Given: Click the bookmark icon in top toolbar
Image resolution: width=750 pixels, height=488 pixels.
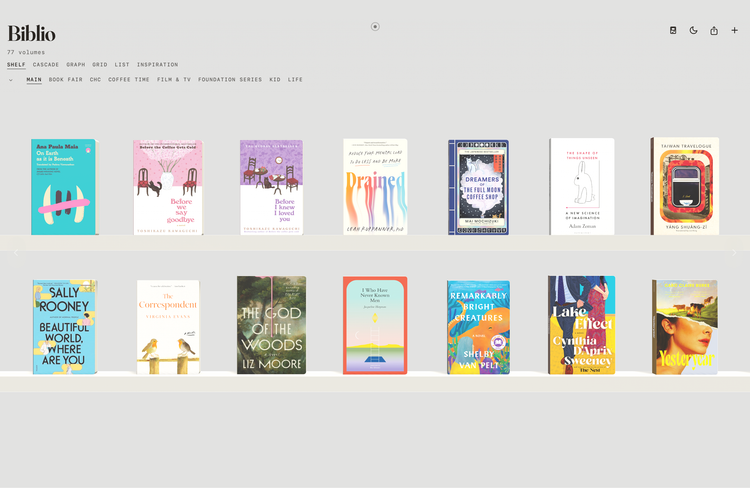Looking at the screenshot, I should click(673, 31).
